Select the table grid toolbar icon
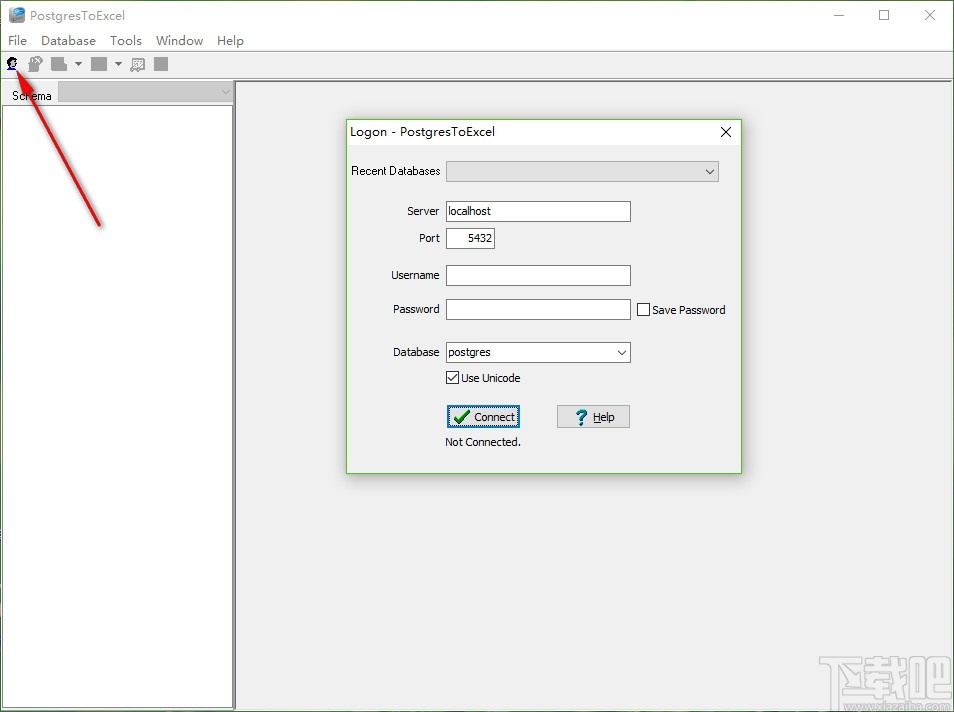 137,64
